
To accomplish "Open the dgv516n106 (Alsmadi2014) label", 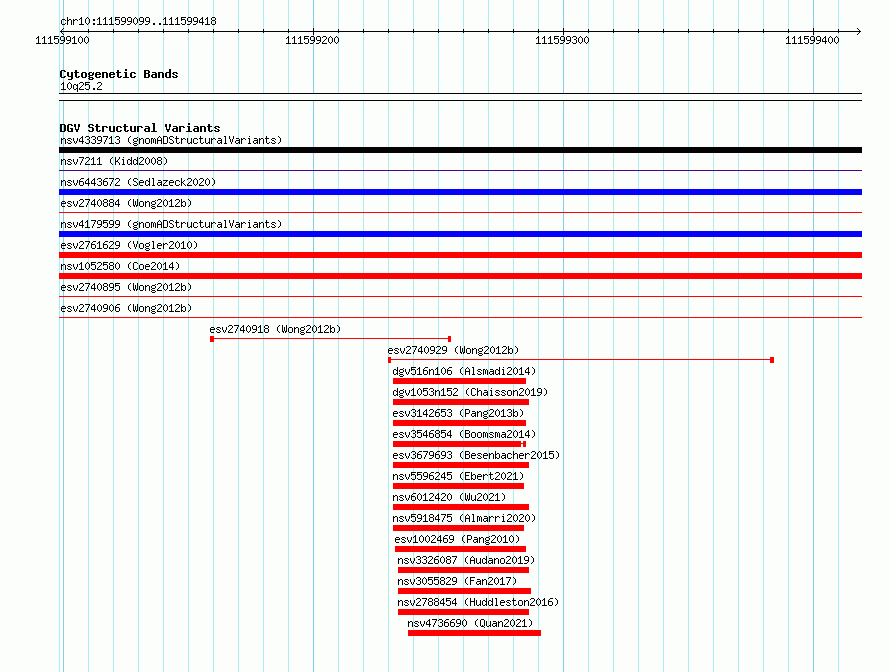I will point(464,371).
